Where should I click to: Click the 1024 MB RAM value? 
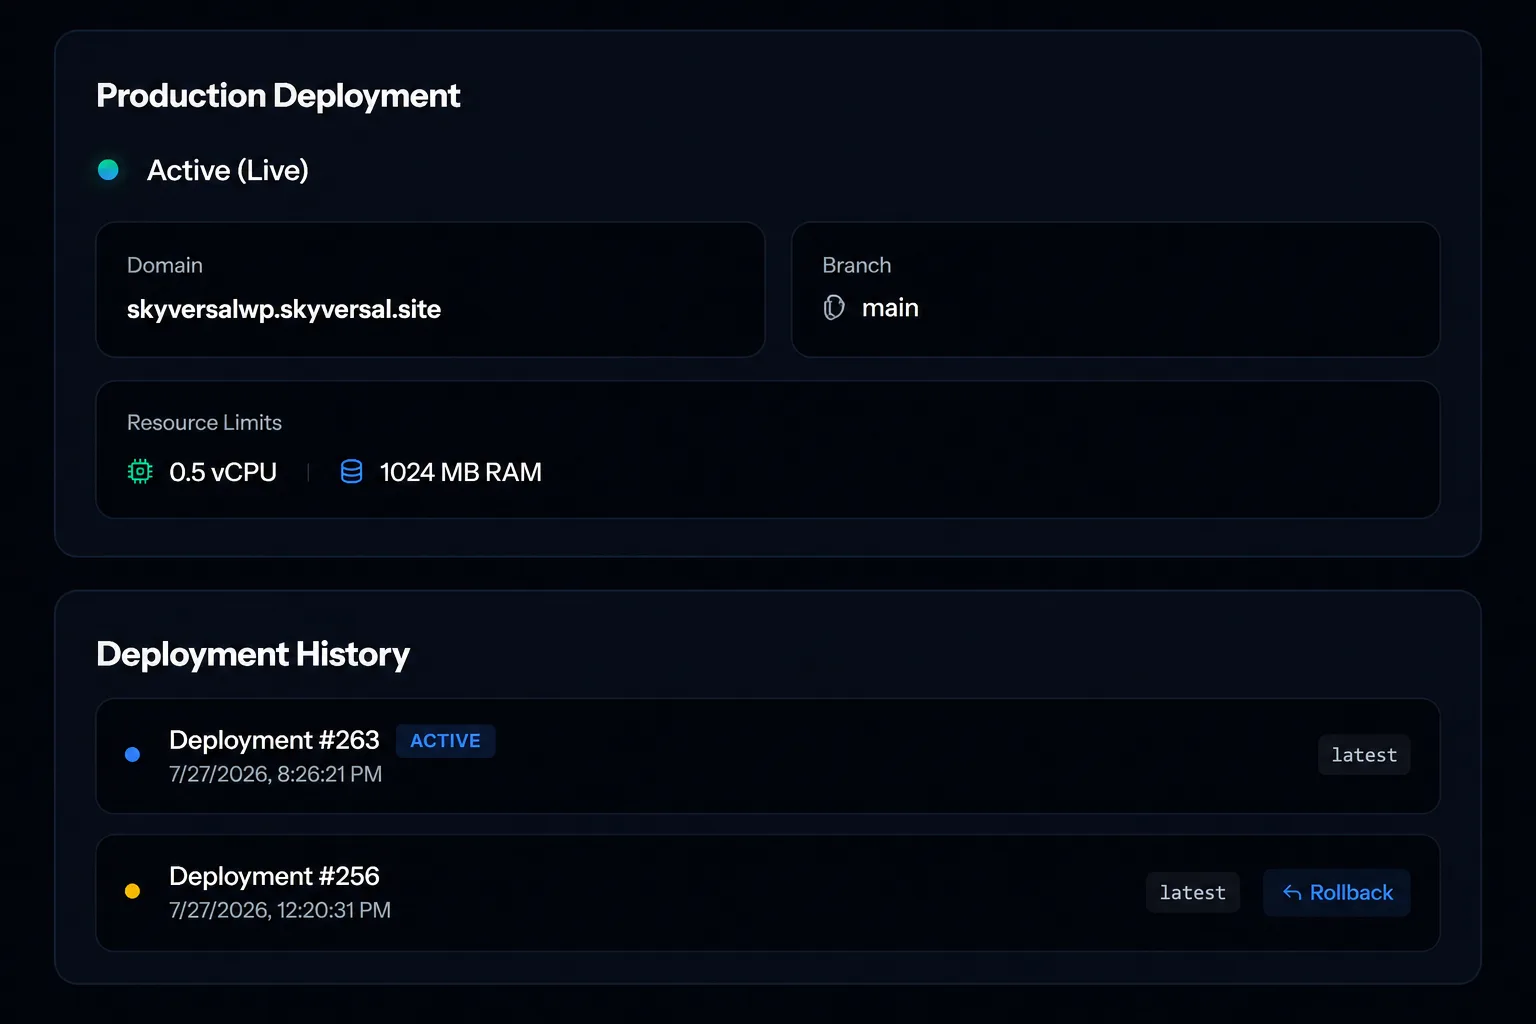coord(461,472)
